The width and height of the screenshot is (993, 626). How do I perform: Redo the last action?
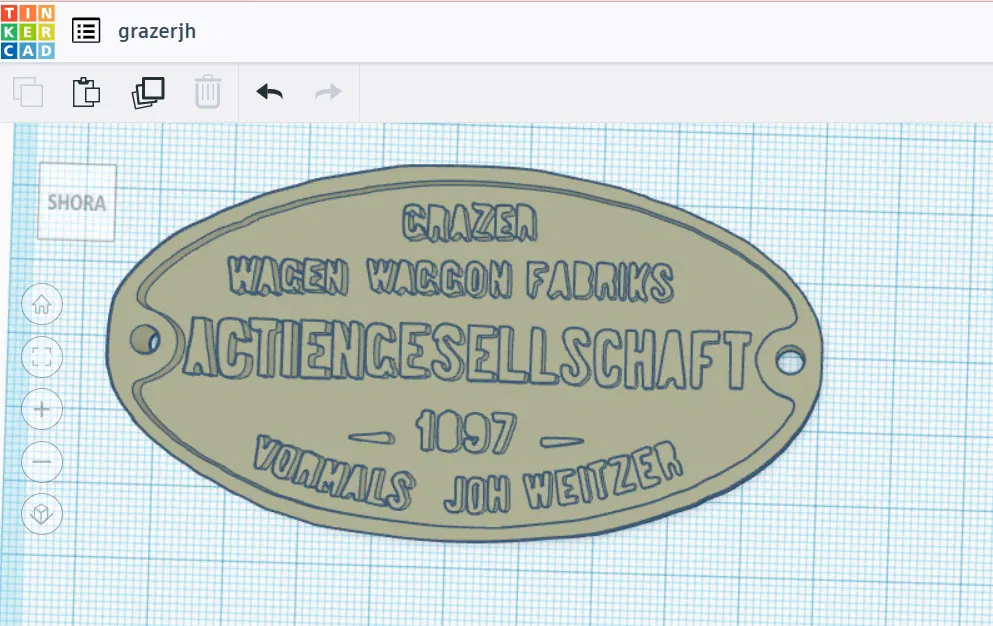point(328,93)
